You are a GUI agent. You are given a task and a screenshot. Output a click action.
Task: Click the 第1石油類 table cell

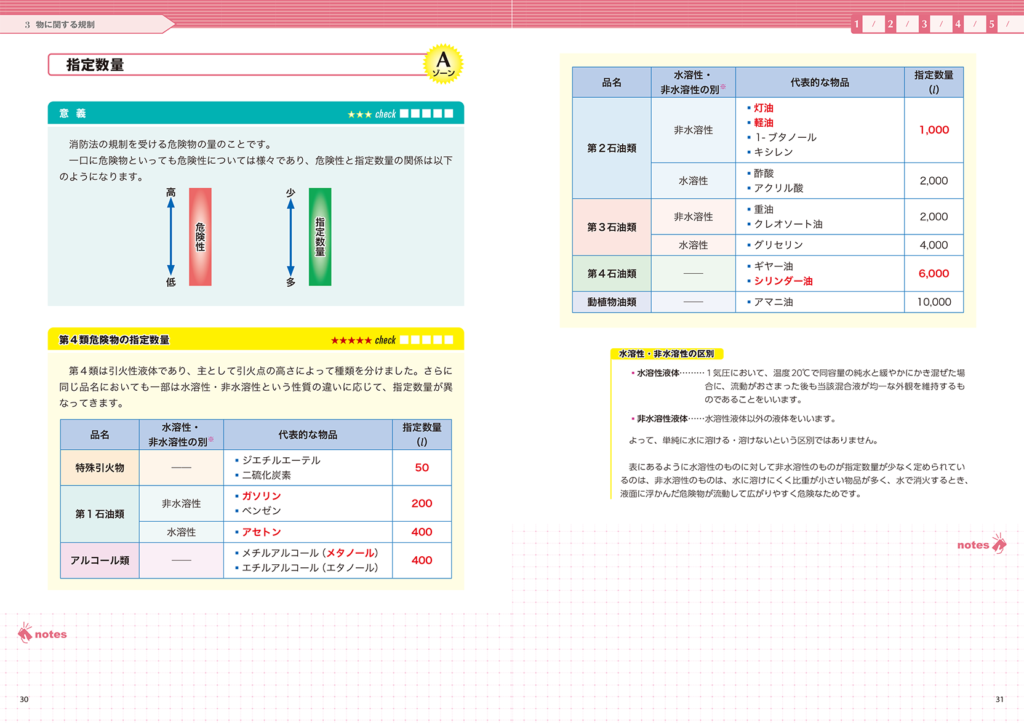click(x=100, y=514)
